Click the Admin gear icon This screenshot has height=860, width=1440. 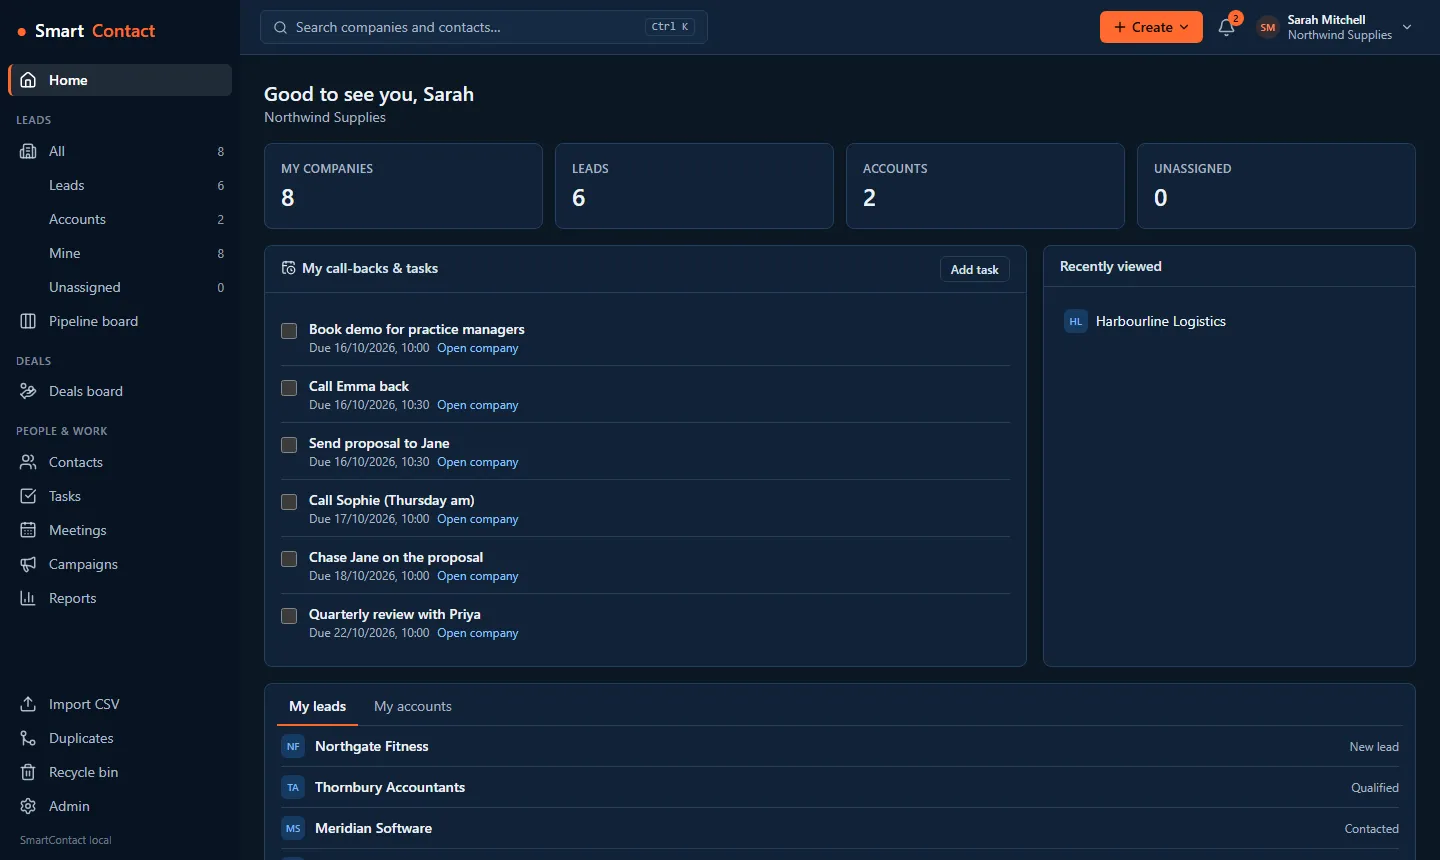click(x=28, y=806)
